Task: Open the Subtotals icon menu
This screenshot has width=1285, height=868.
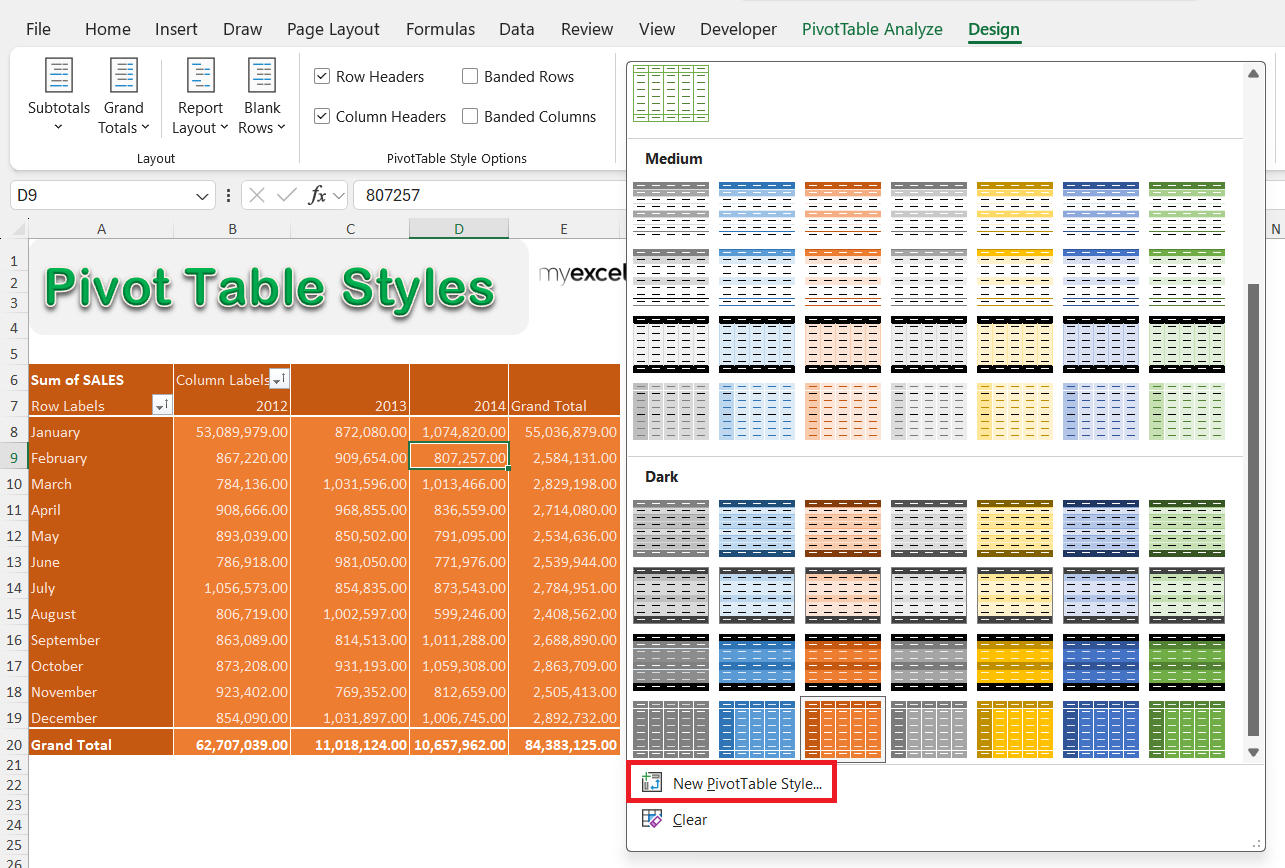Action: [59, 77]
